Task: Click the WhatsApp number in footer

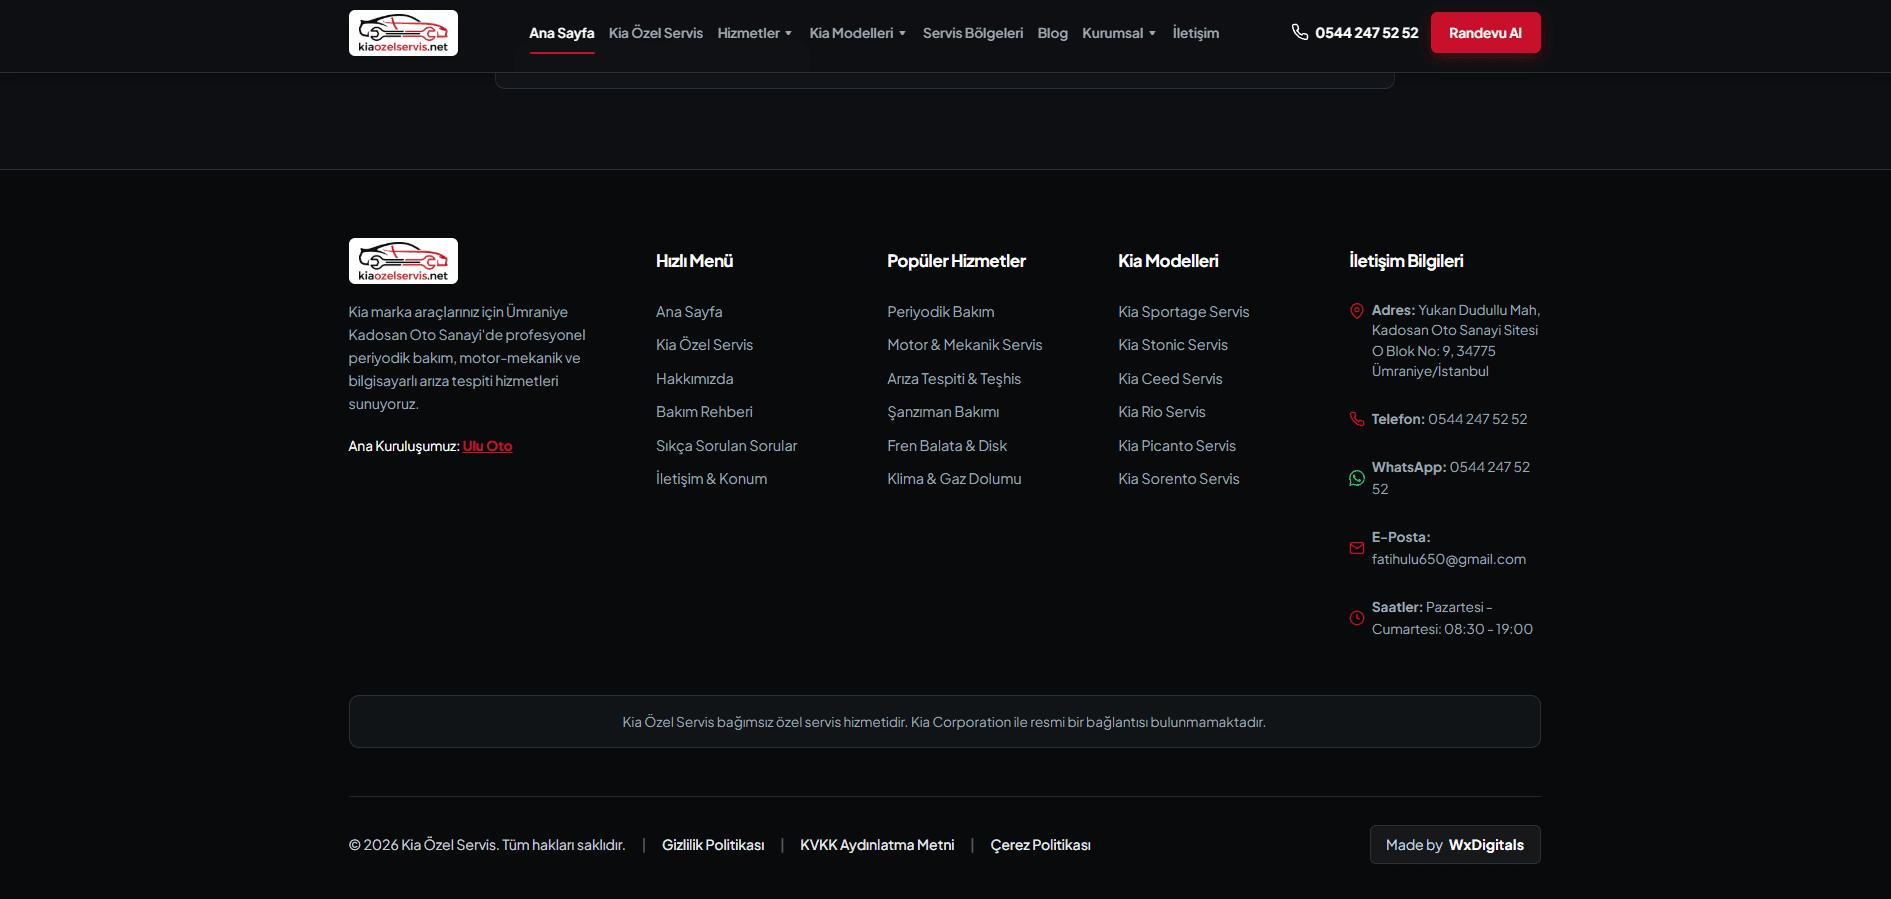Action: (x=1451, y=478)
